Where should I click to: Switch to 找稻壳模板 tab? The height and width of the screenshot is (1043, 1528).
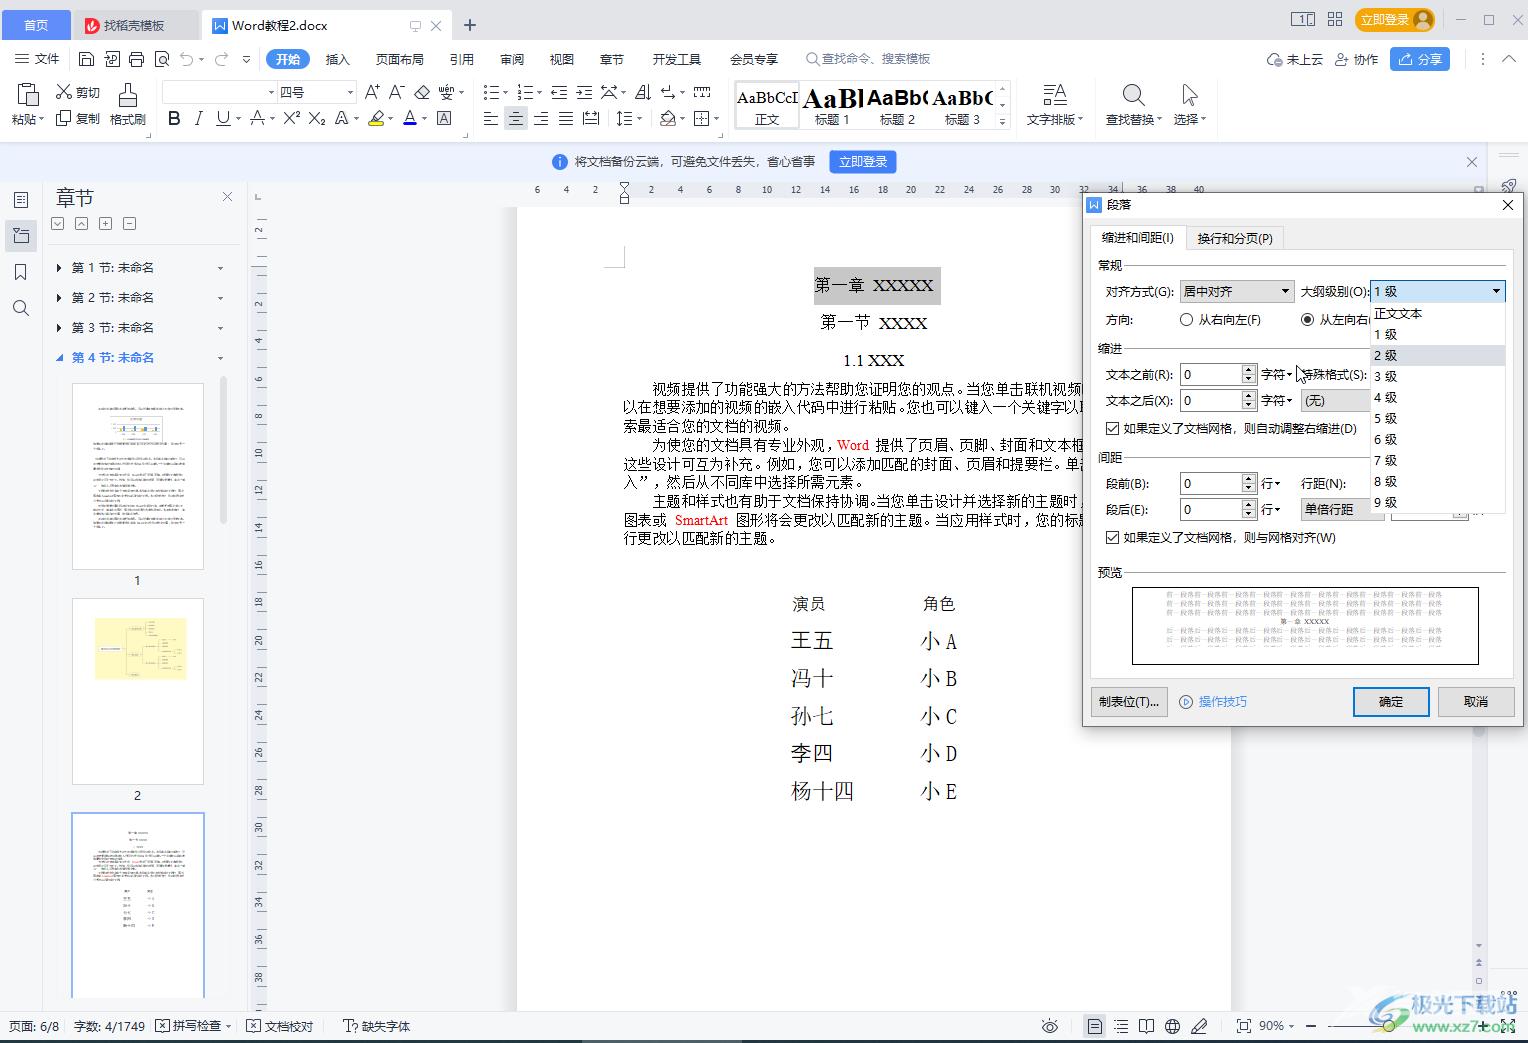click(x=134, y=25)
